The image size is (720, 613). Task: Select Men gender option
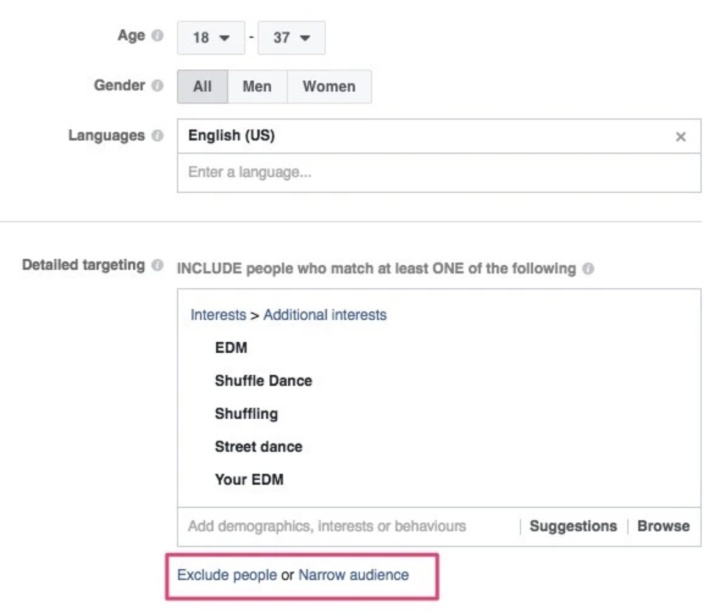tap(258, 87)
